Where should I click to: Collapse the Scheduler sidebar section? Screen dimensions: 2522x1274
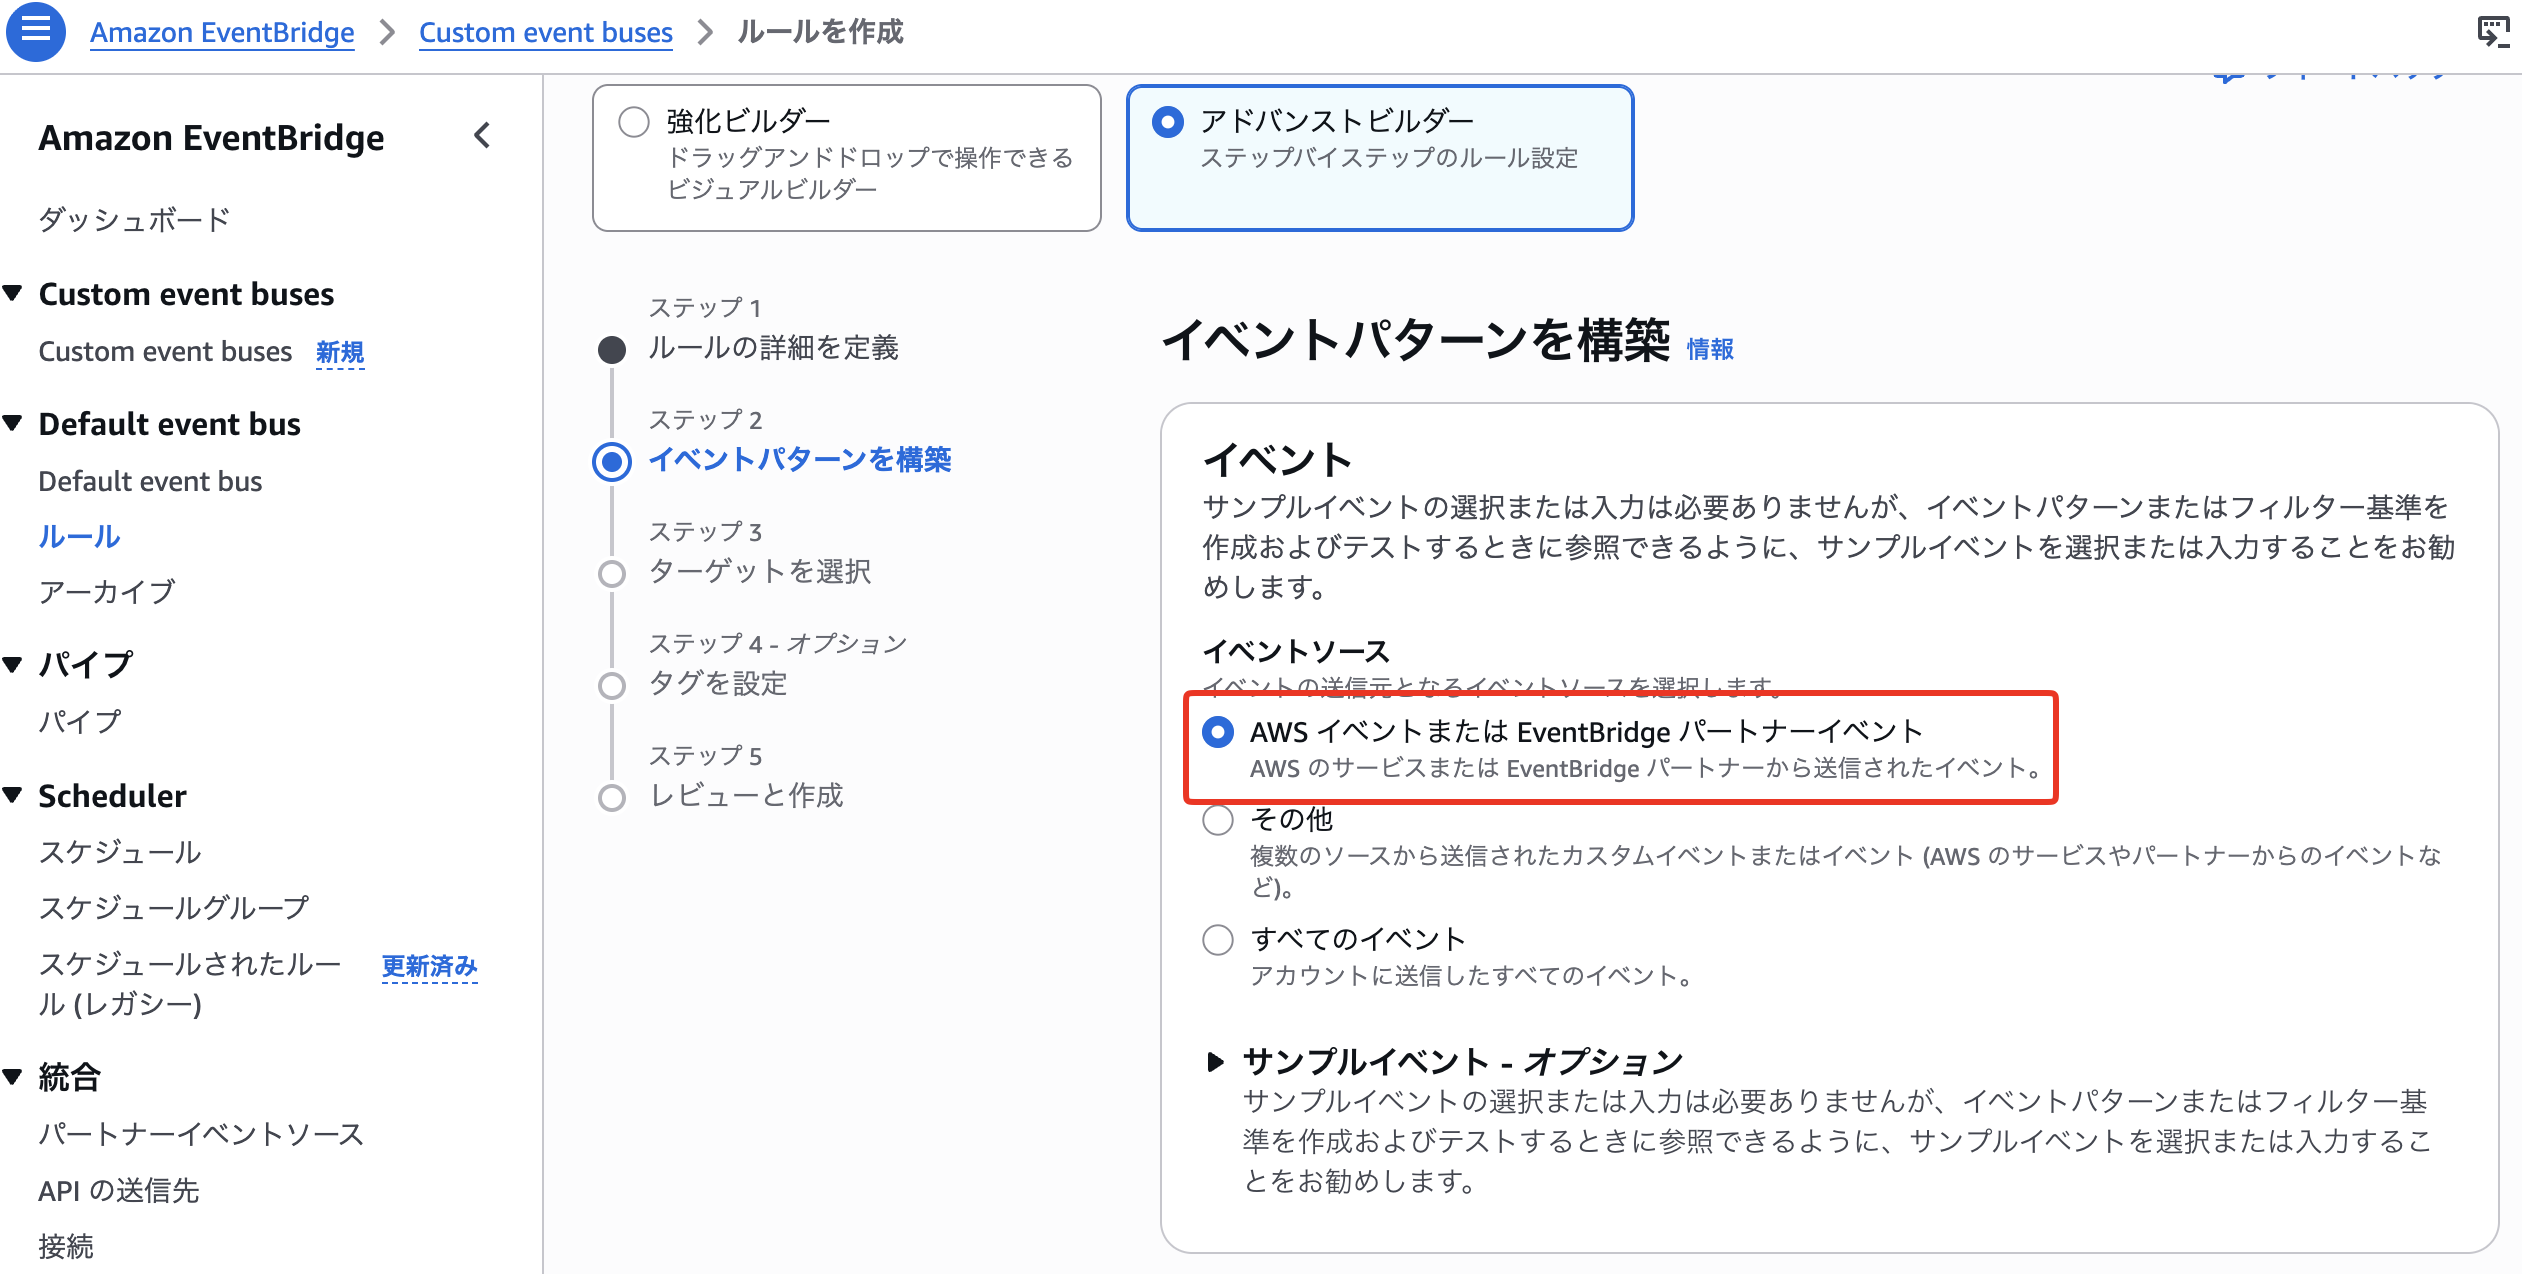coord(13,795)
